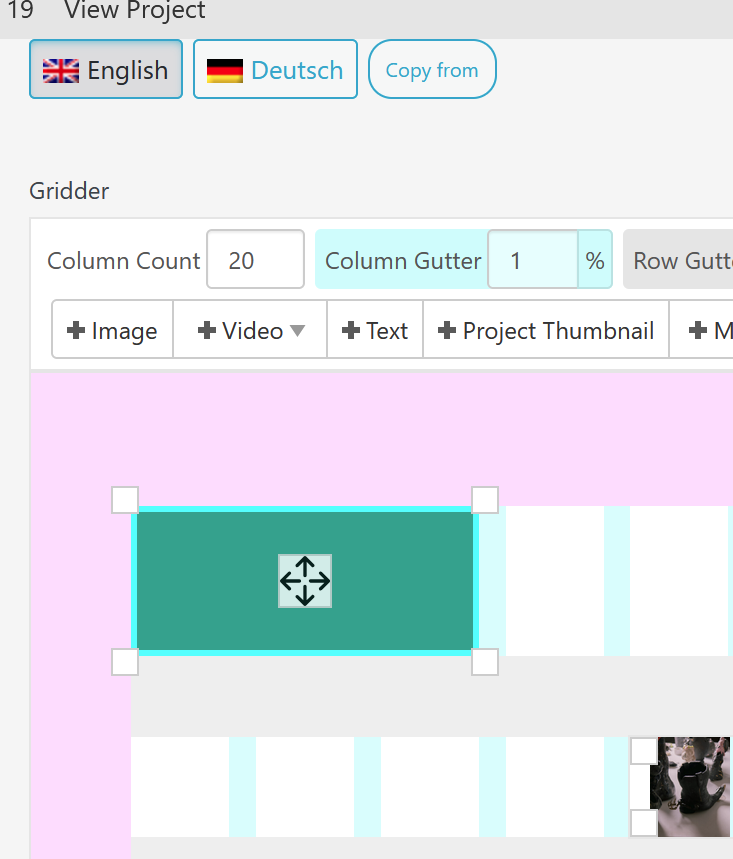Click top-left resize handle of green block

pyautogui.click(x=125, y=499)
